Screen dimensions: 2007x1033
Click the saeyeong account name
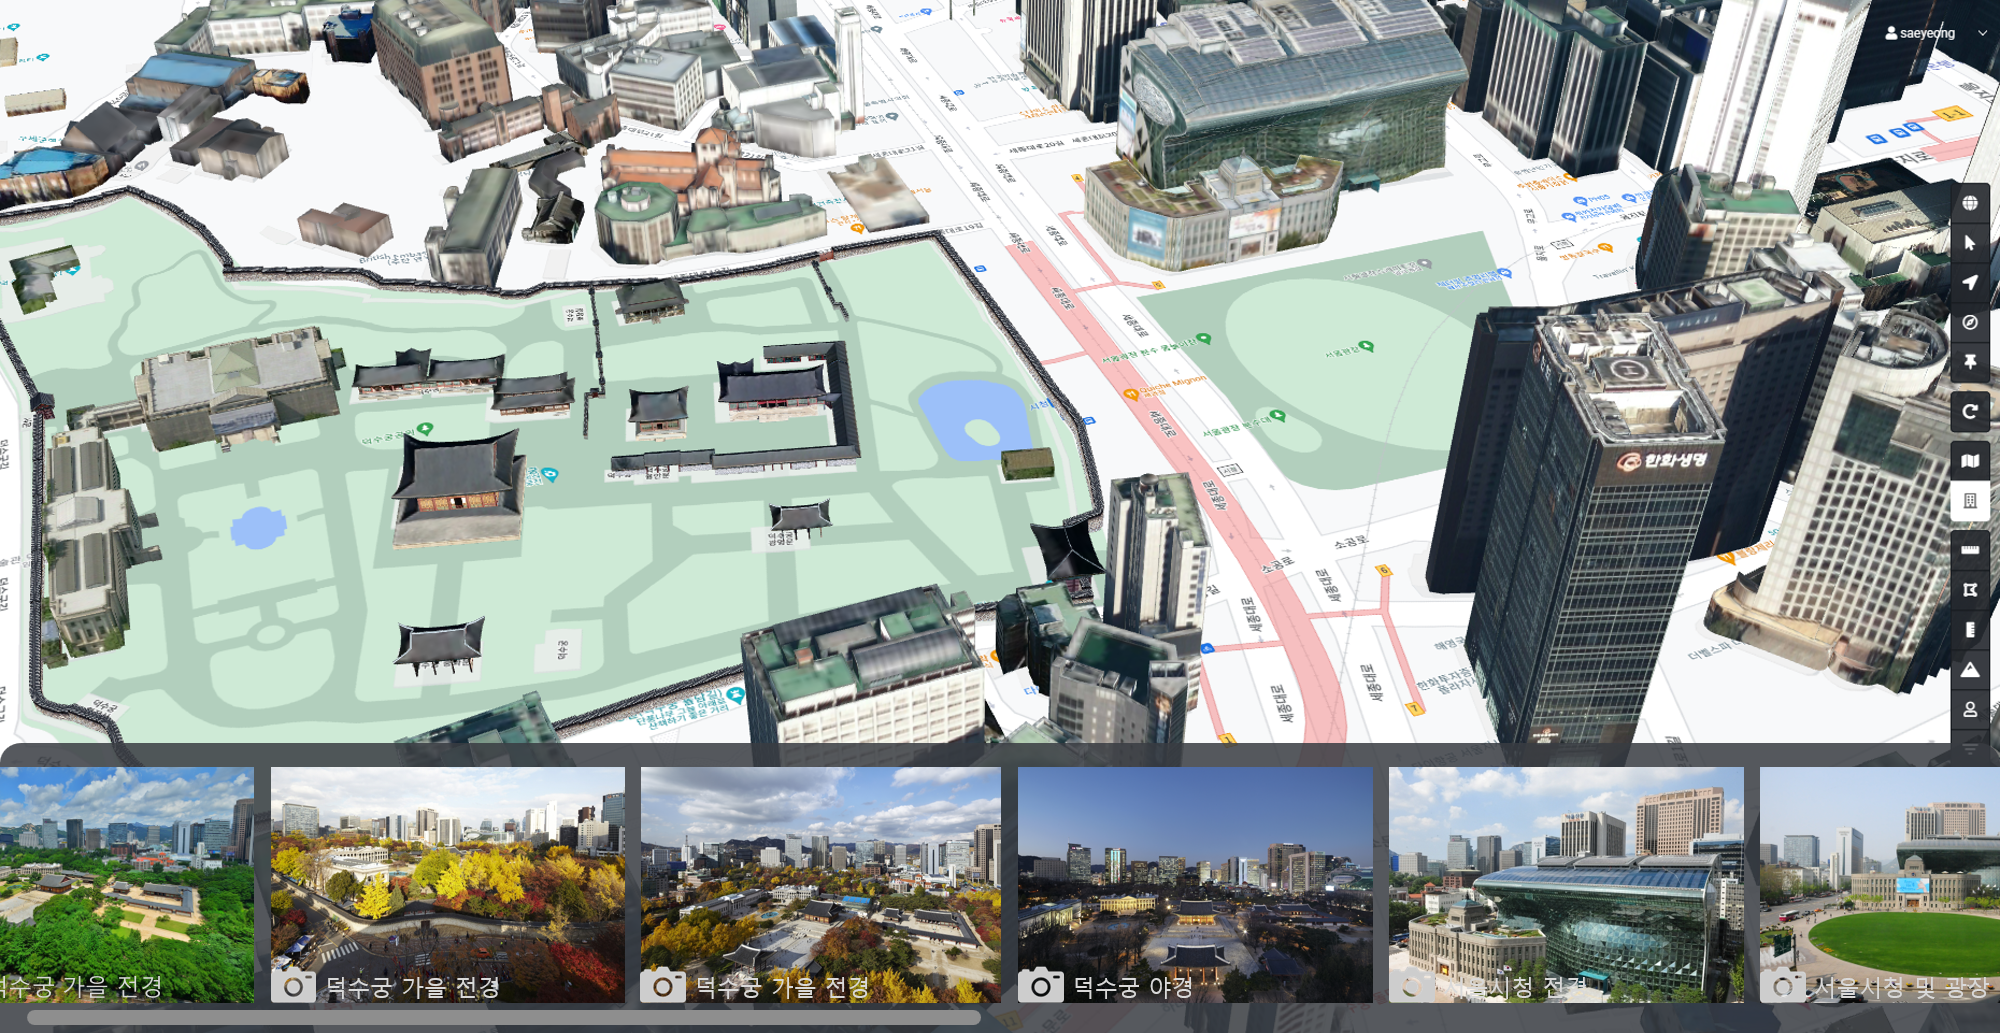pos(1926,33)
